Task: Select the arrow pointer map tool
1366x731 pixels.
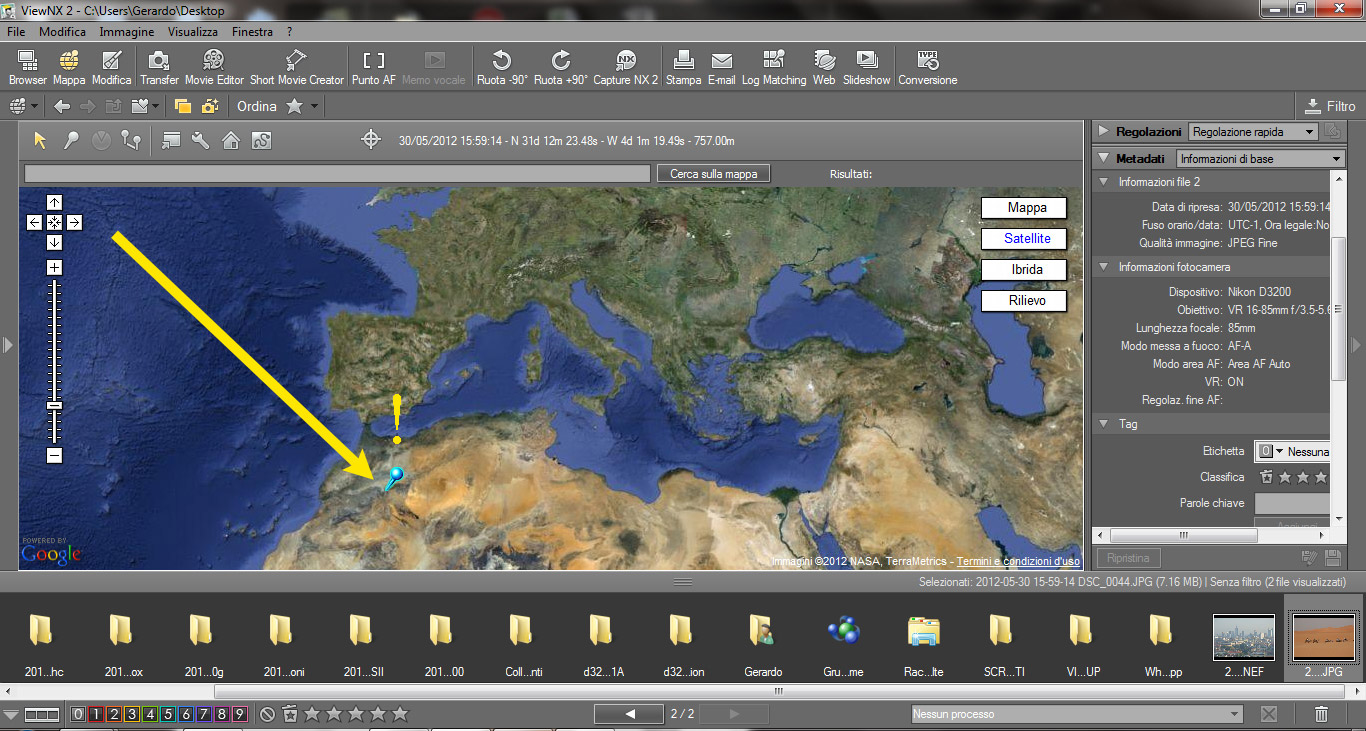Action: (40, 140)
